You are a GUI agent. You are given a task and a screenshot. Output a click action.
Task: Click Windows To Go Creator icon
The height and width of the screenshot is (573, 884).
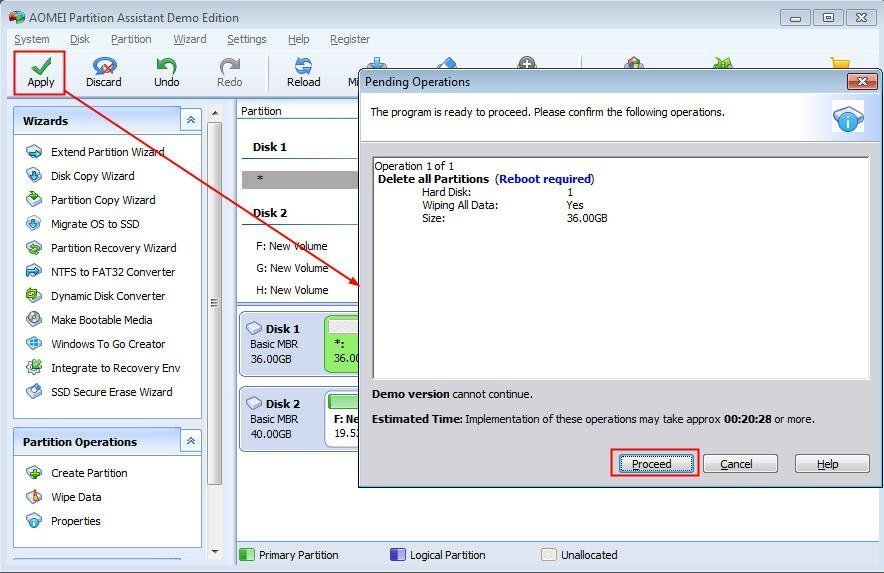[x=34, y=343]
